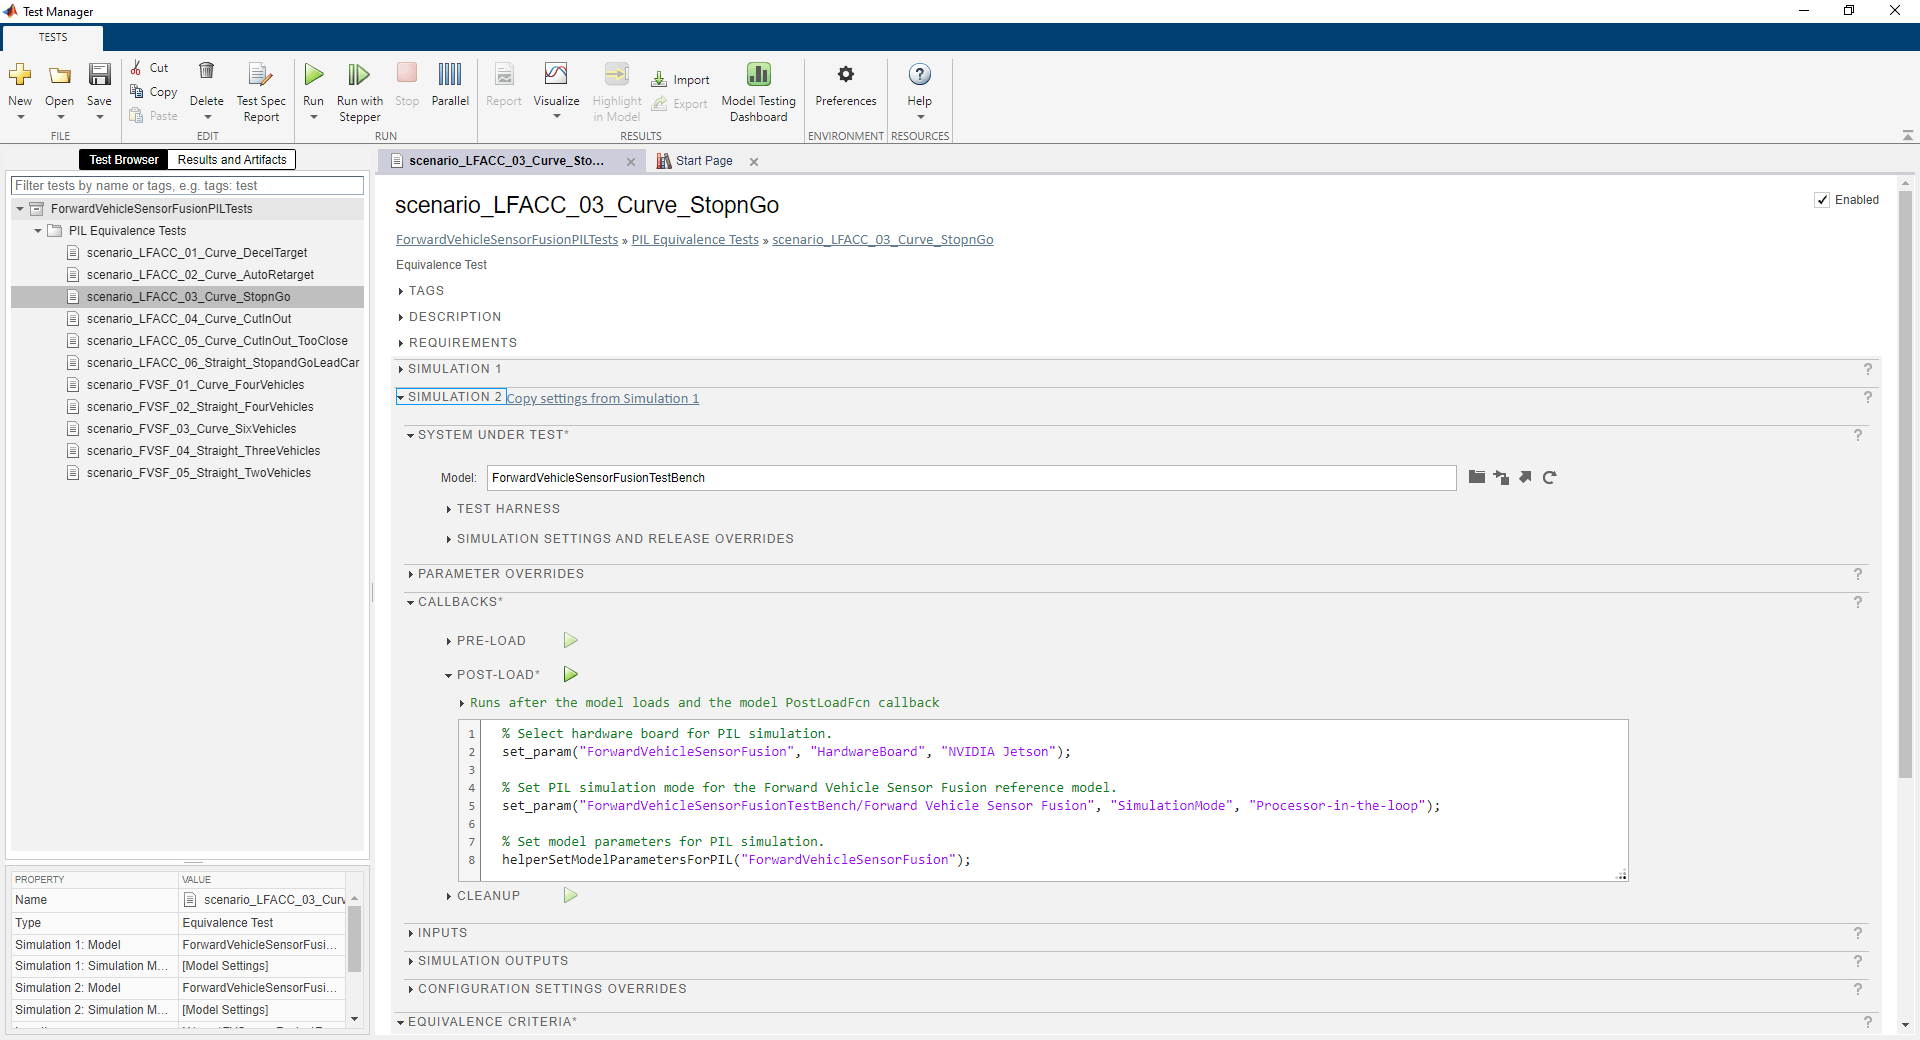The image size is (1920, 1040).
Task: Expand the PARAMETER OVERRIDES section
Action: (411, 574)
